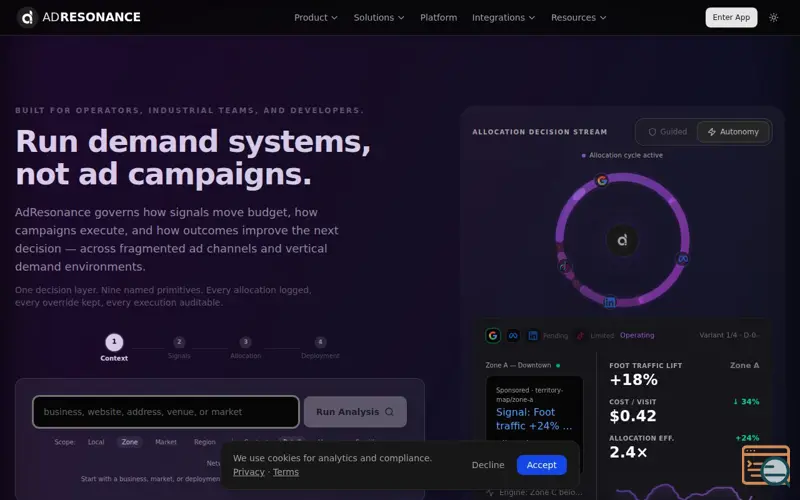
Task: Select the Meta channel icon in status row
Action: point(513,335)
